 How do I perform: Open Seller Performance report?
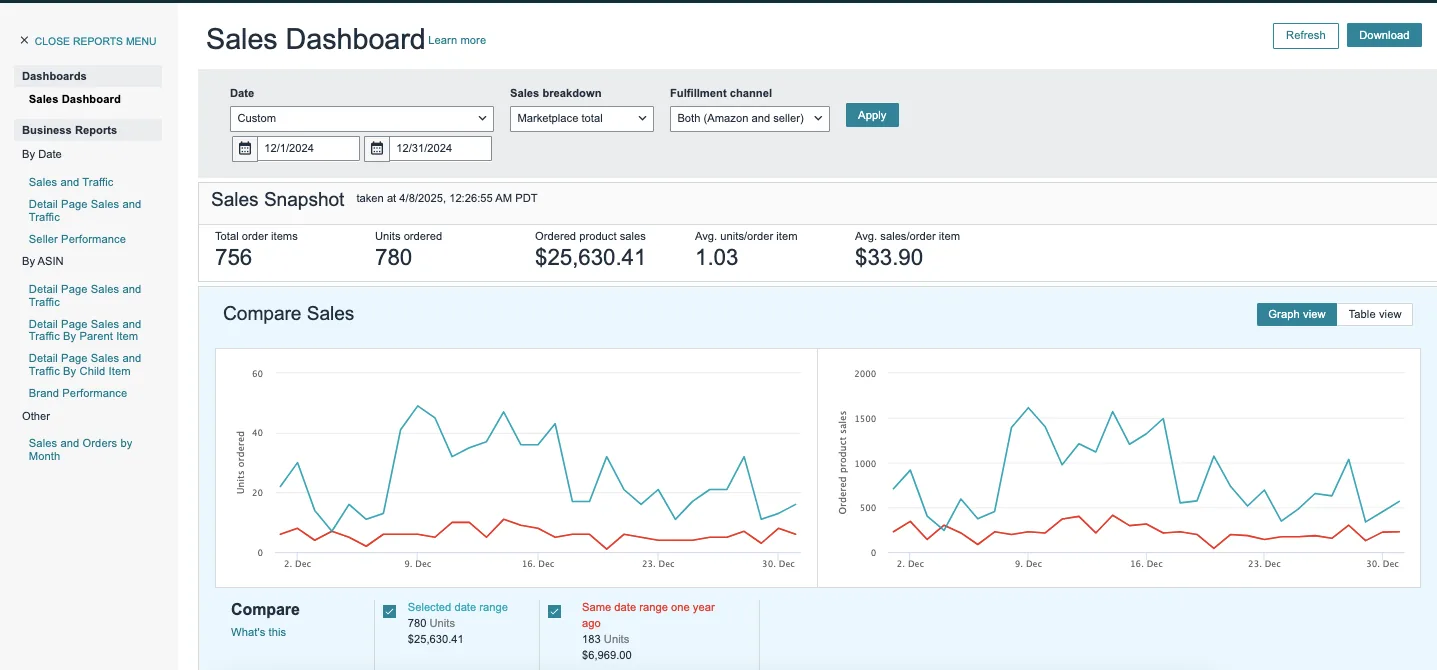[77, 239]
